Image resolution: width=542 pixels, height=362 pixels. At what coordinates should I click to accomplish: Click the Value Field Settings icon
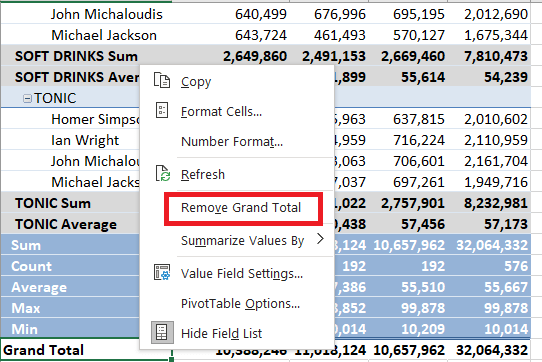[162, 272]
